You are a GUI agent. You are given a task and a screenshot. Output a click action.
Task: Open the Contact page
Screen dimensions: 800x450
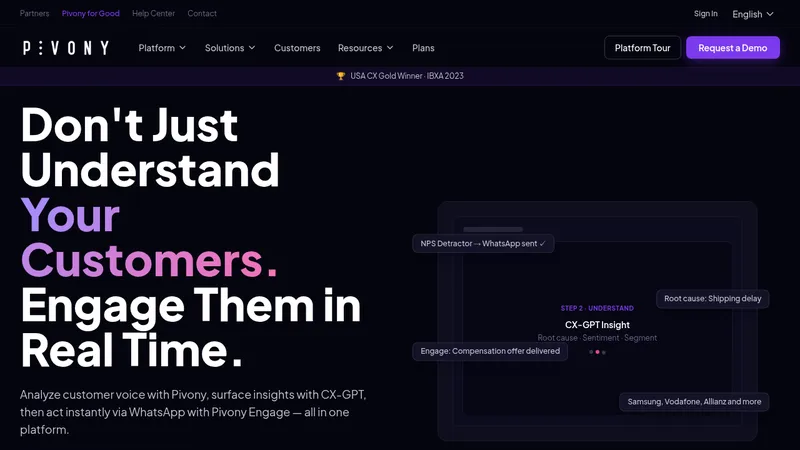[202, 13]
